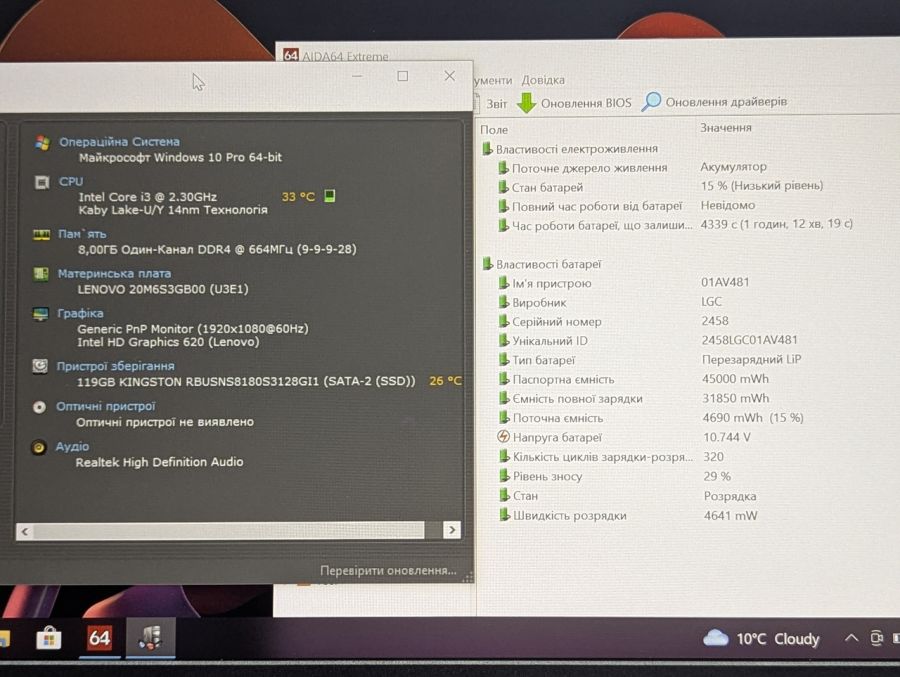This screenshot has height=677, width=900.
Task: Open the Оптичні пристрої section link
Action: coord(106,407)
